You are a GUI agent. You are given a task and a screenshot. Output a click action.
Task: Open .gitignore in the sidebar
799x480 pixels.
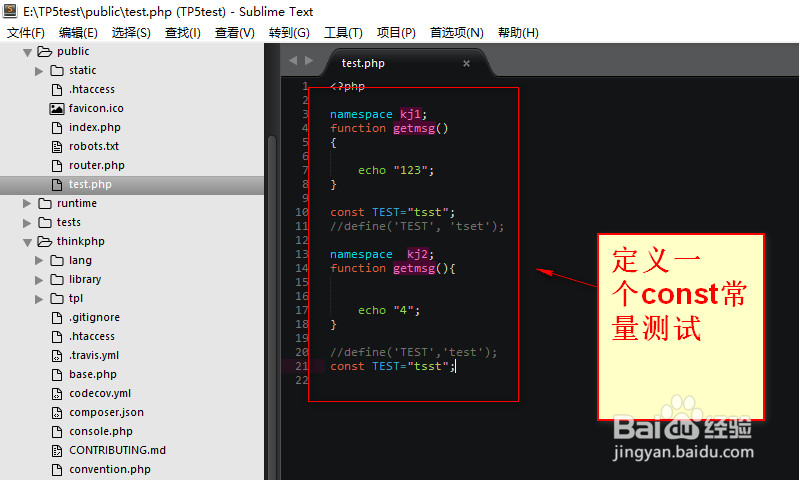point(94,317)
